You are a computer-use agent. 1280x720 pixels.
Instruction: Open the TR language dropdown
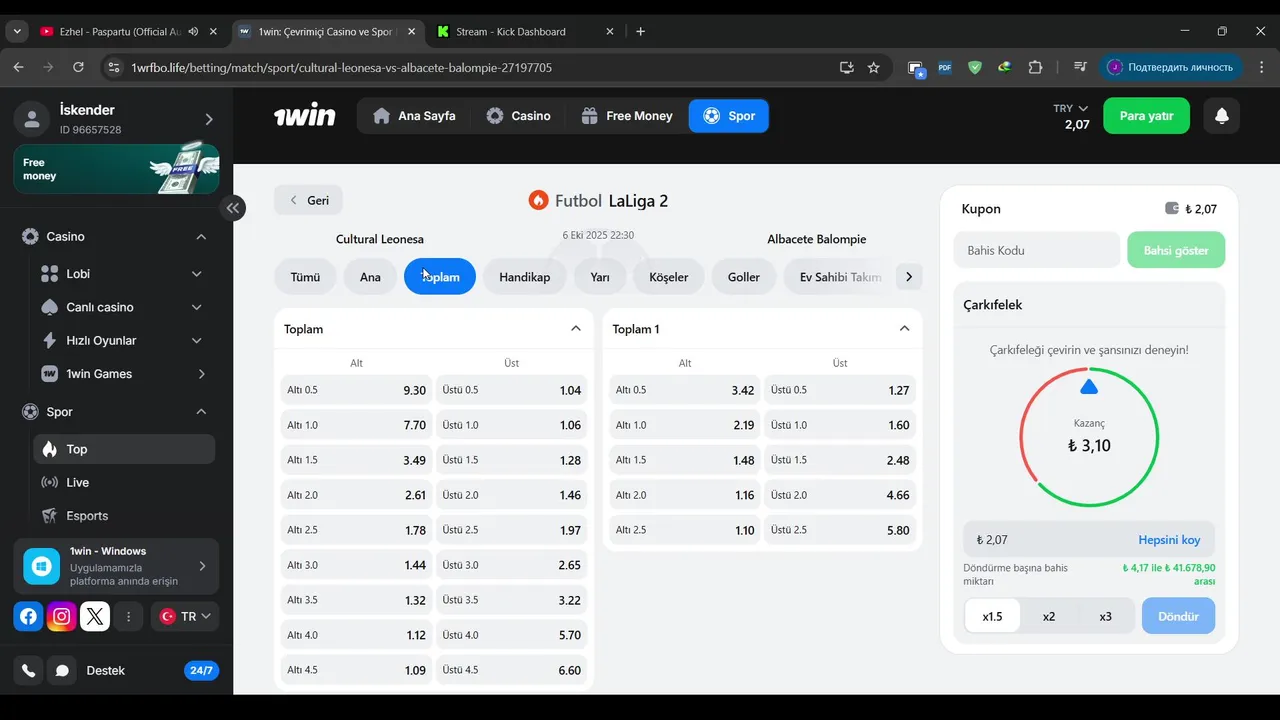(185, 616)
